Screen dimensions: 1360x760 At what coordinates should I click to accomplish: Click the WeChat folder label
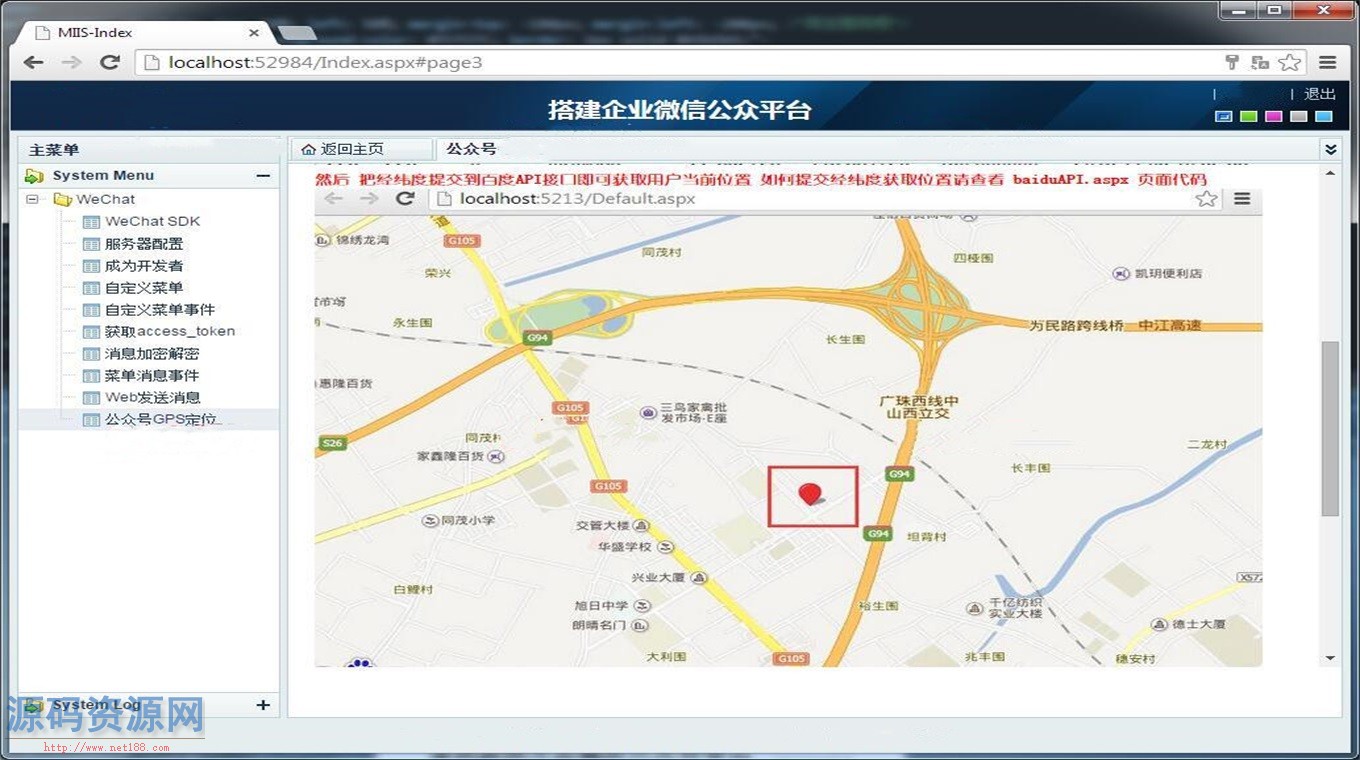(x=105, y=199)
